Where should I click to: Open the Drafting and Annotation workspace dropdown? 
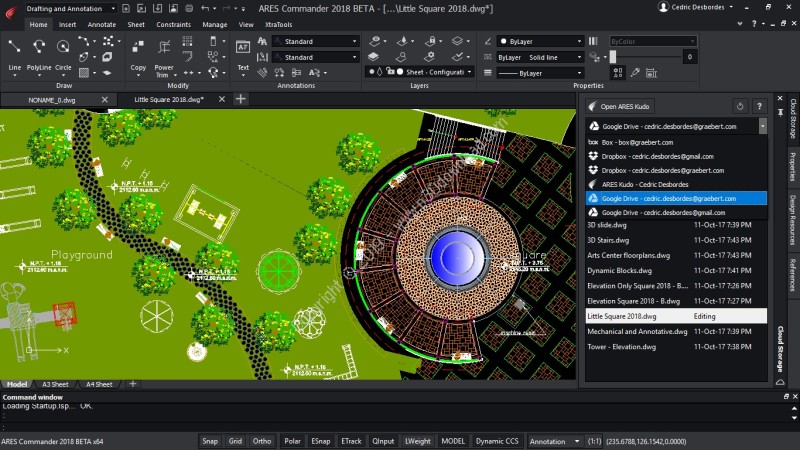coord(70,8)
